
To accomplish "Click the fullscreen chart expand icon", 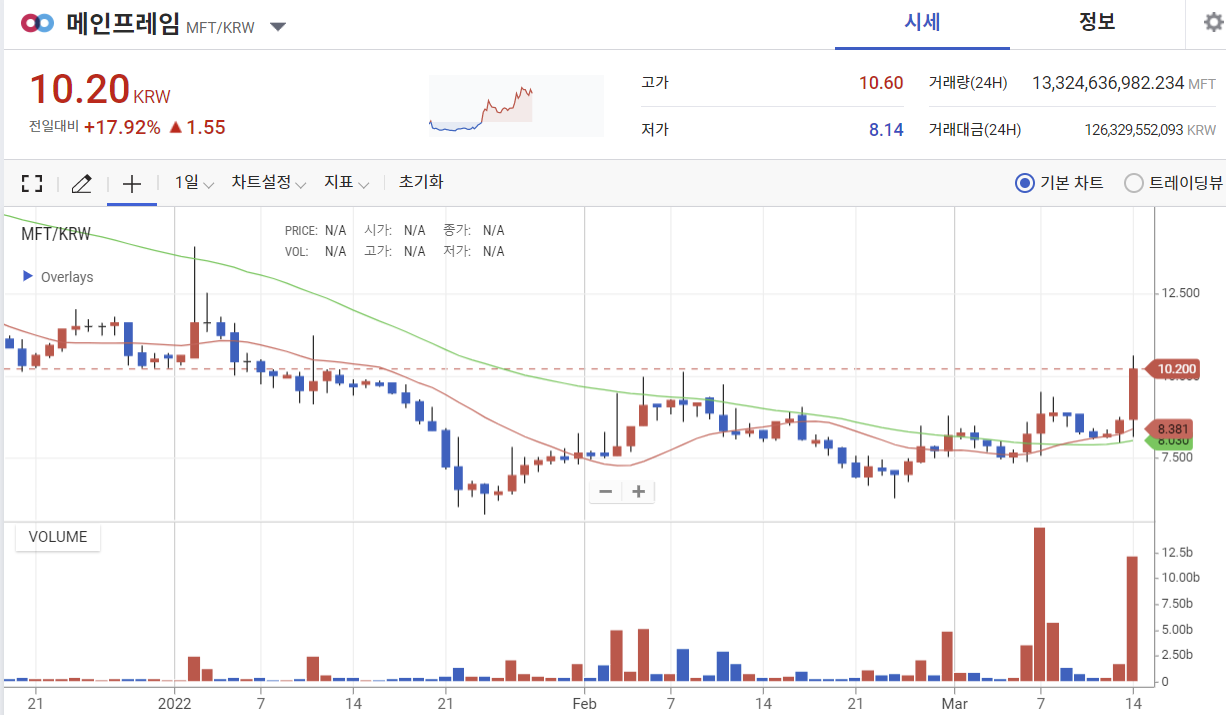I will coord(32,183).
